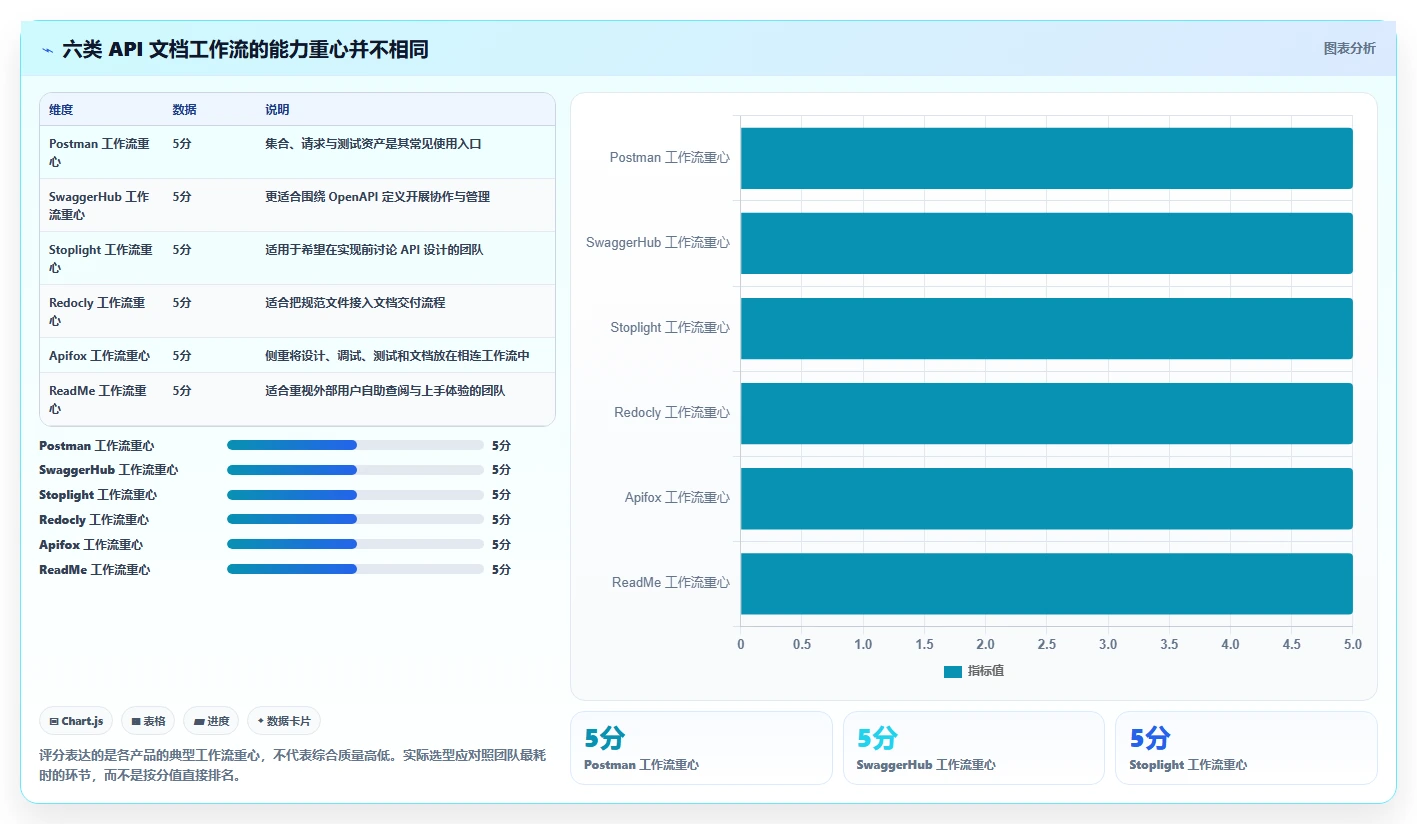Click the lightning icon beside the title
The width and height of the screenshot is (1417, 824).
point(48,49)
